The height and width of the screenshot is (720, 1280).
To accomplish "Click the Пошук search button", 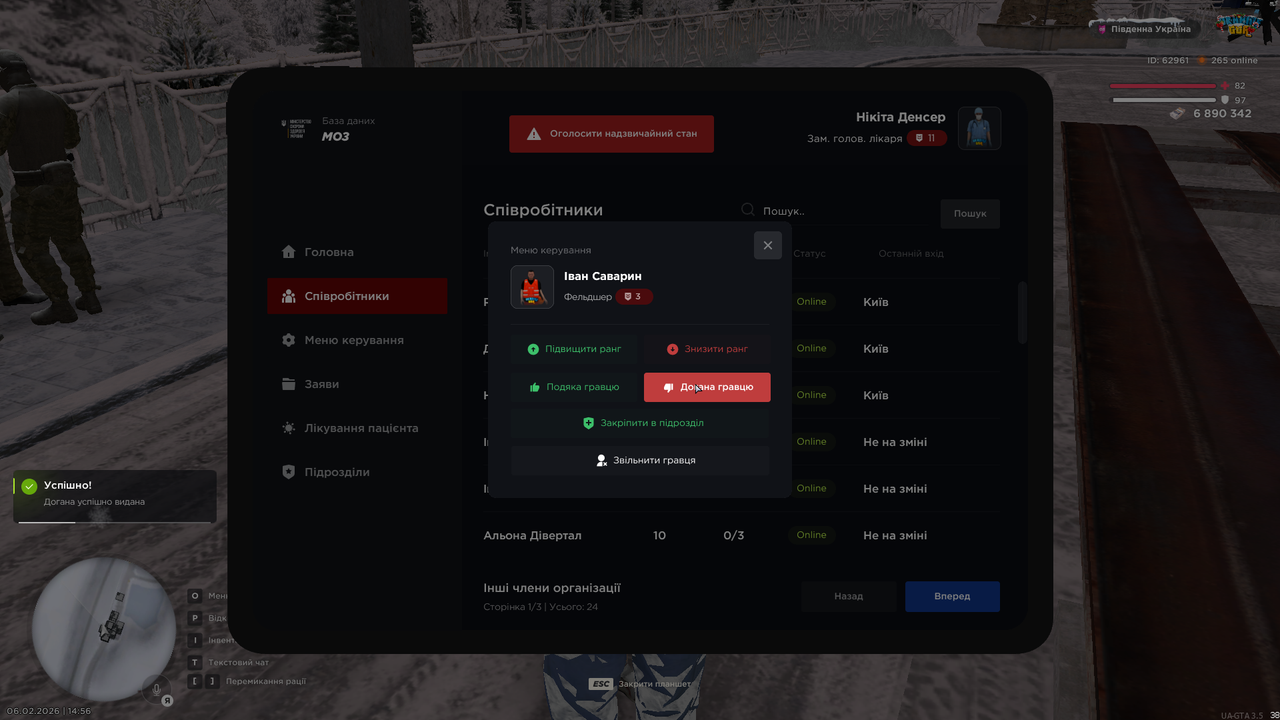I will pos(970,213).
